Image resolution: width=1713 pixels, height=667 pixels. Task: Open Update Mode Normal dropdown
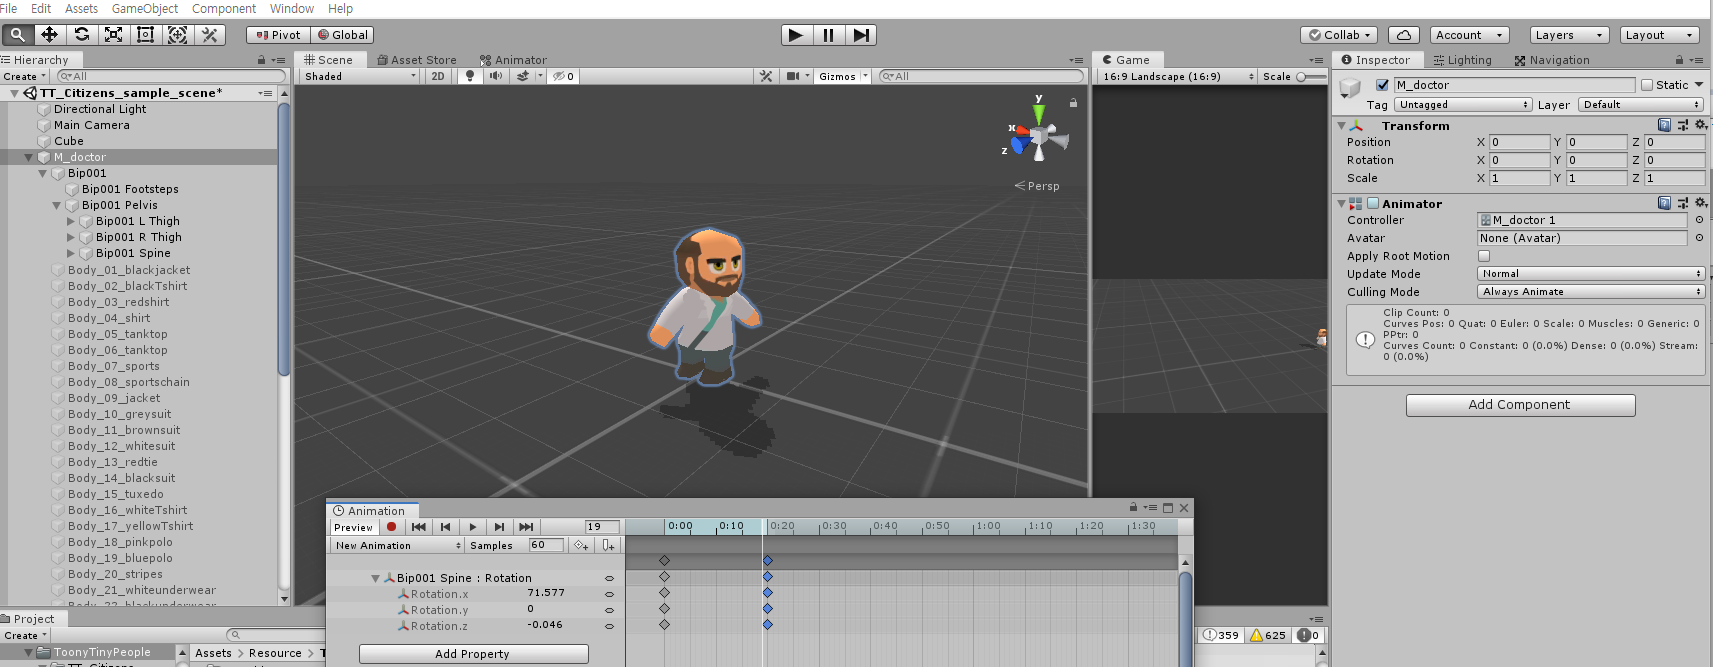(x=1591, y=274)
